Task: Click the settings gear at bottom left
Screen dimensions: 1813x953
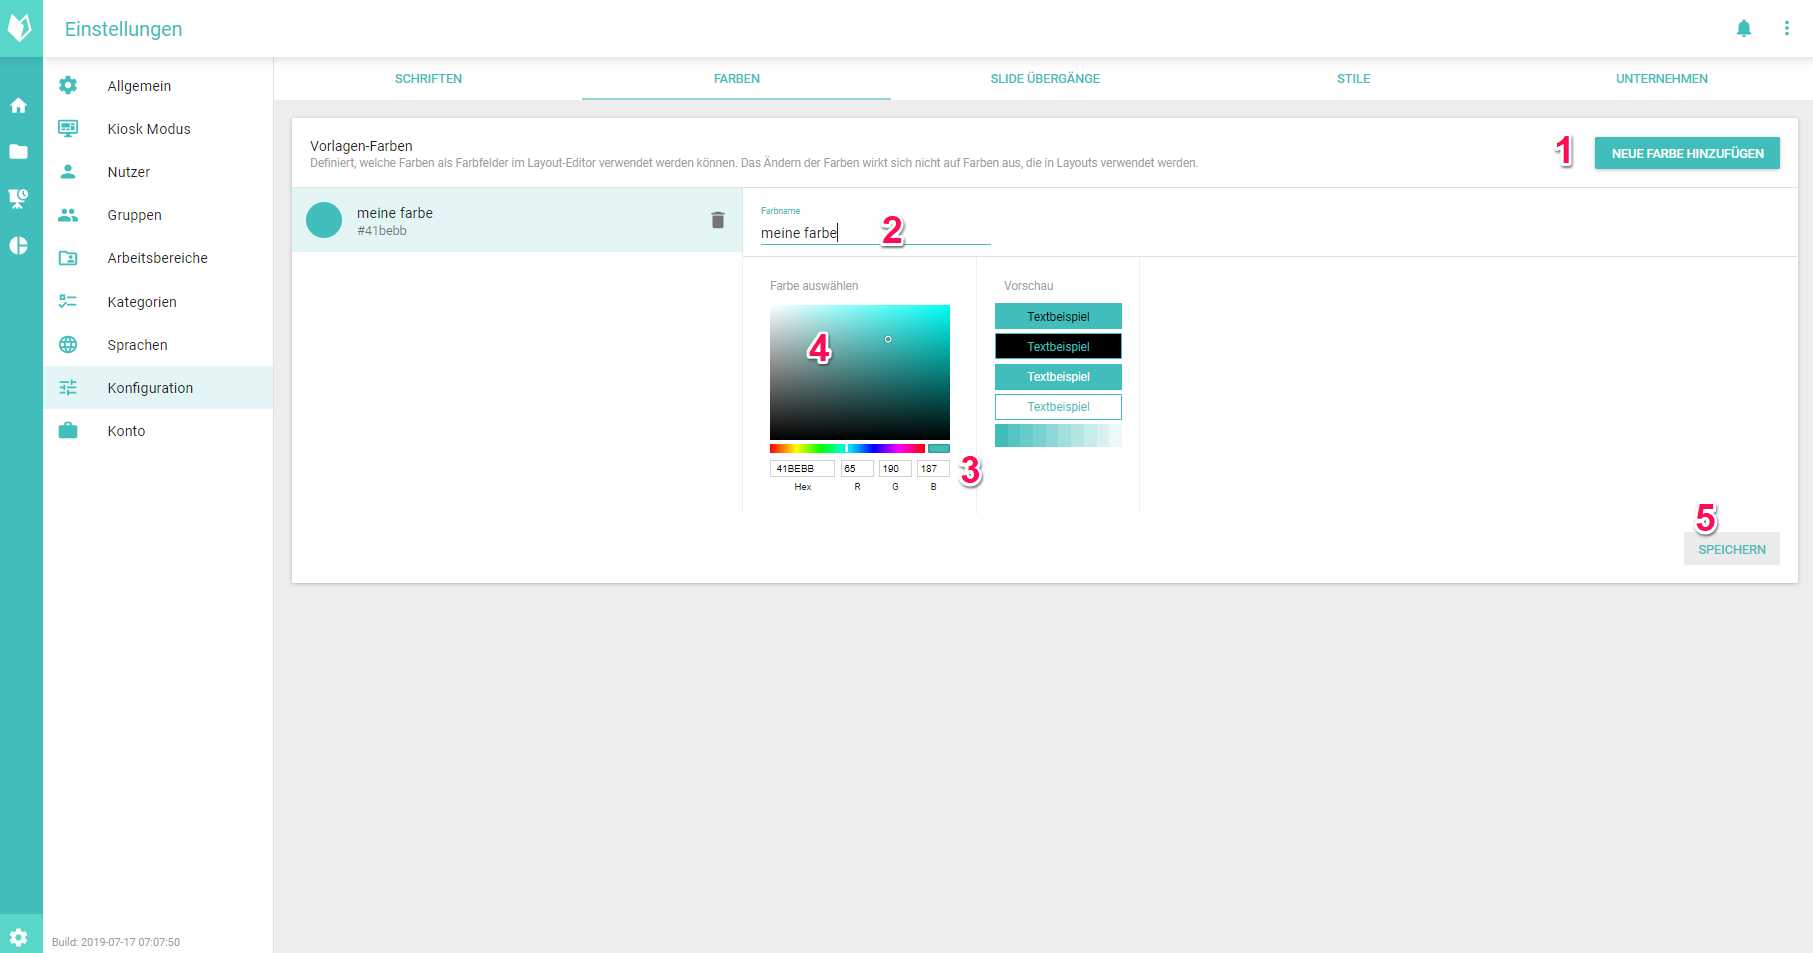Action: click(x=18, y=937)
